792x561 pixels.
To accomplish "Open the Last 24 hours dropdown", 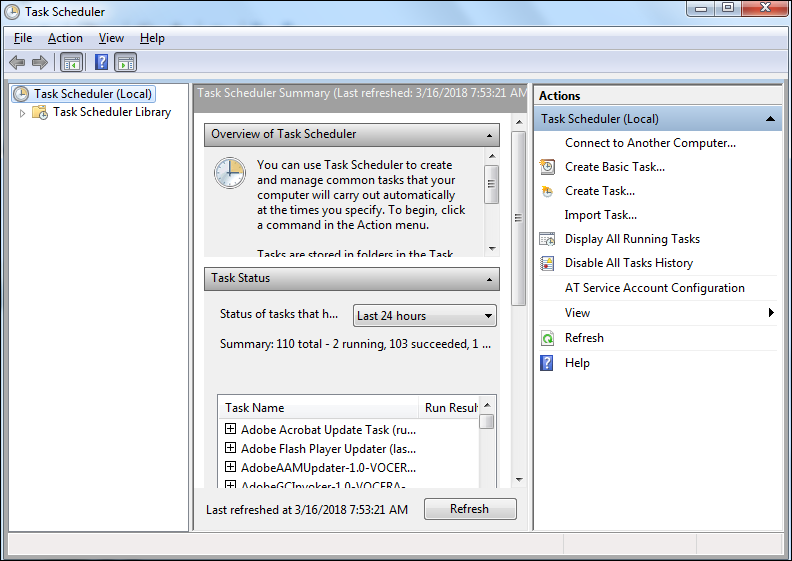I will (x=425, y=316).
